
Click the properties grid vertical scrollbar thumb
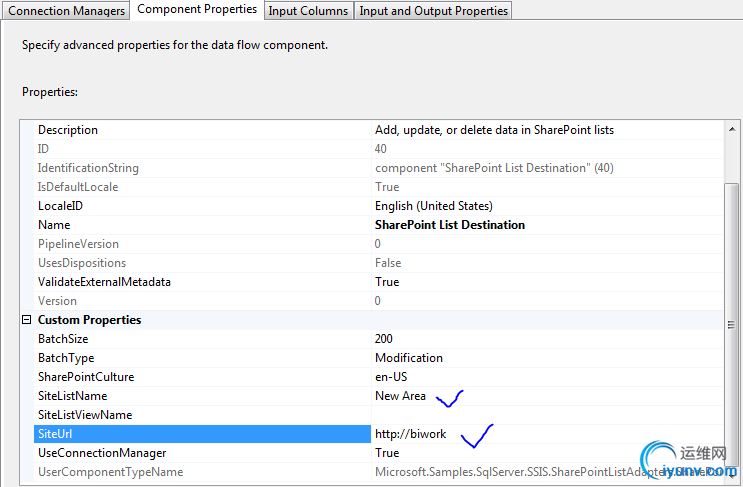733,250
